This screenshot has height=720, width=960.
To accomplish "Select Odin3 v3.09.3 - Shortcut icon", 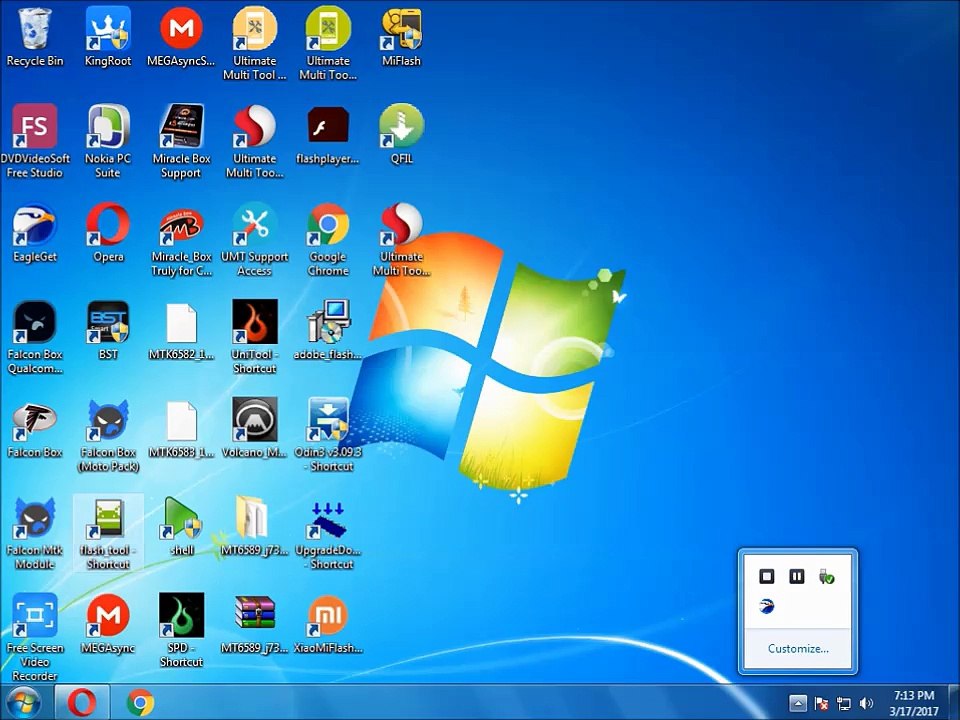I will click(328, 435).
